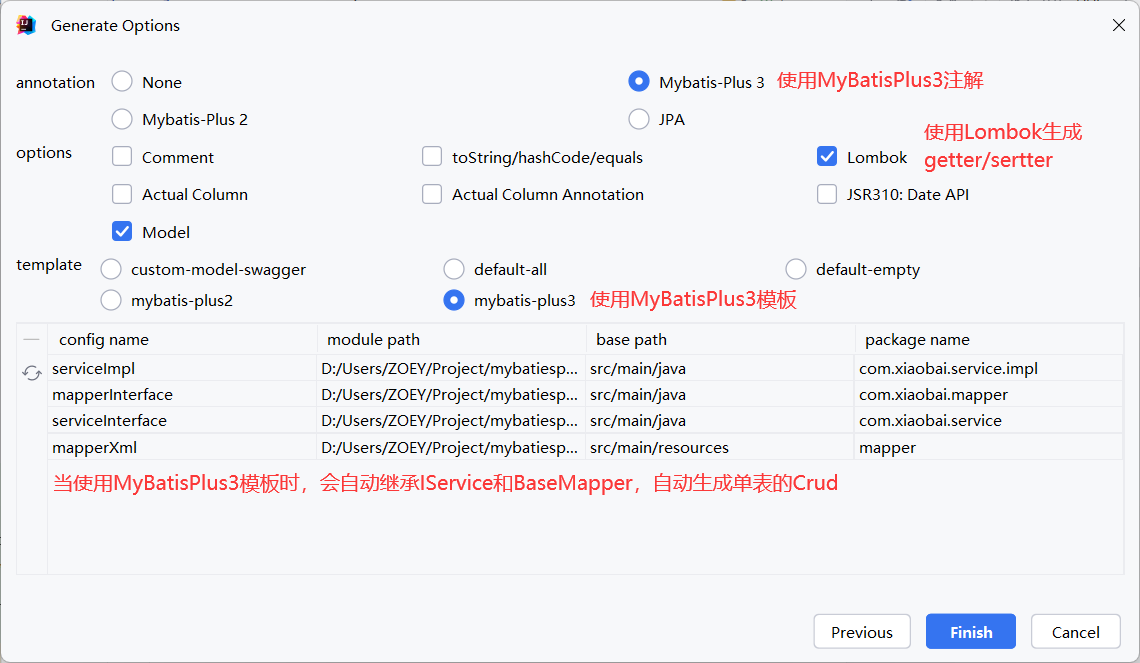The height and width of the screenshot is (663, 1140).
Task: Enable the JSR310: Date API option
Action: pyautogui.click(x=827, y=194)
